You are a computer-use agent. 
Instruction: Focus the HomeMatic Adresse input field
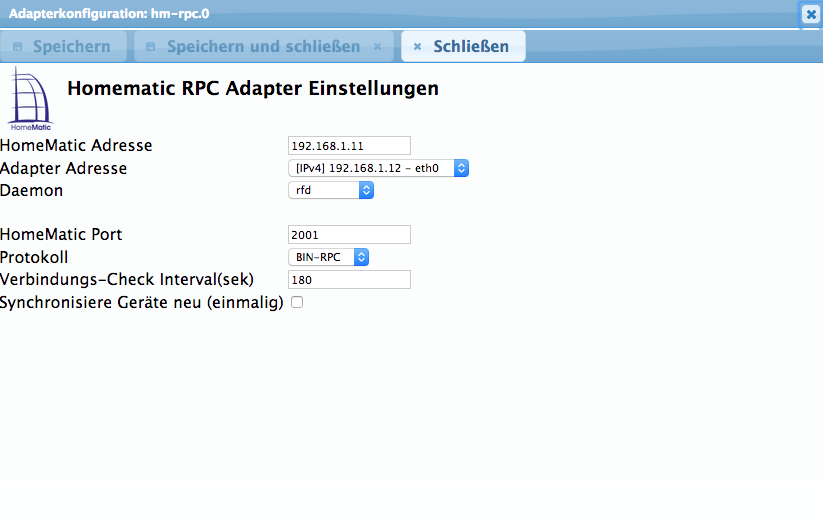(350, 145)
